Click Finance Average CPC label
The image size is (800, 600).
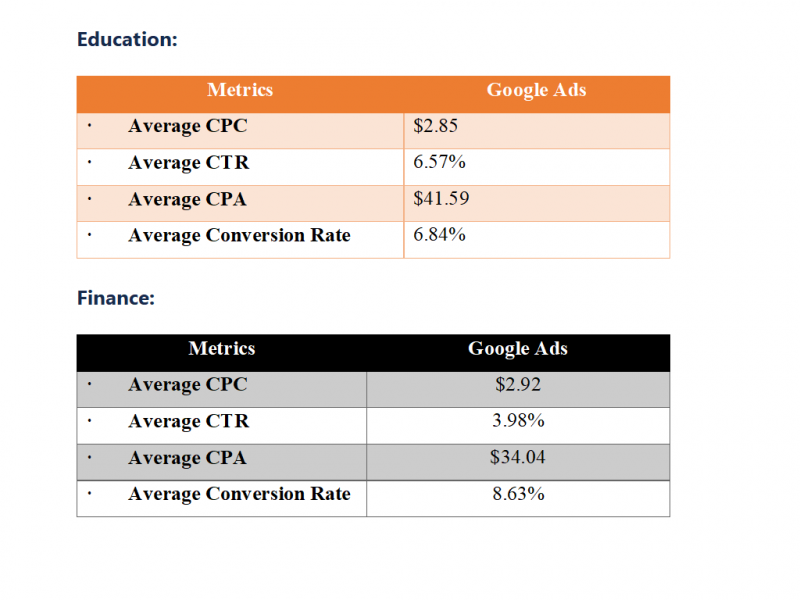point(188,385)
